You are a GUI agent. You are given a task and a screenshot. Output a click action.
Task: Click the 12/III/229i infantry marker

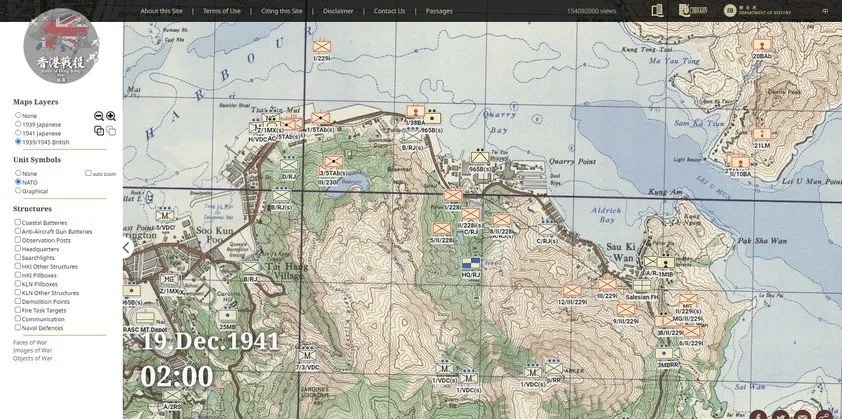[x=572, y=291]
